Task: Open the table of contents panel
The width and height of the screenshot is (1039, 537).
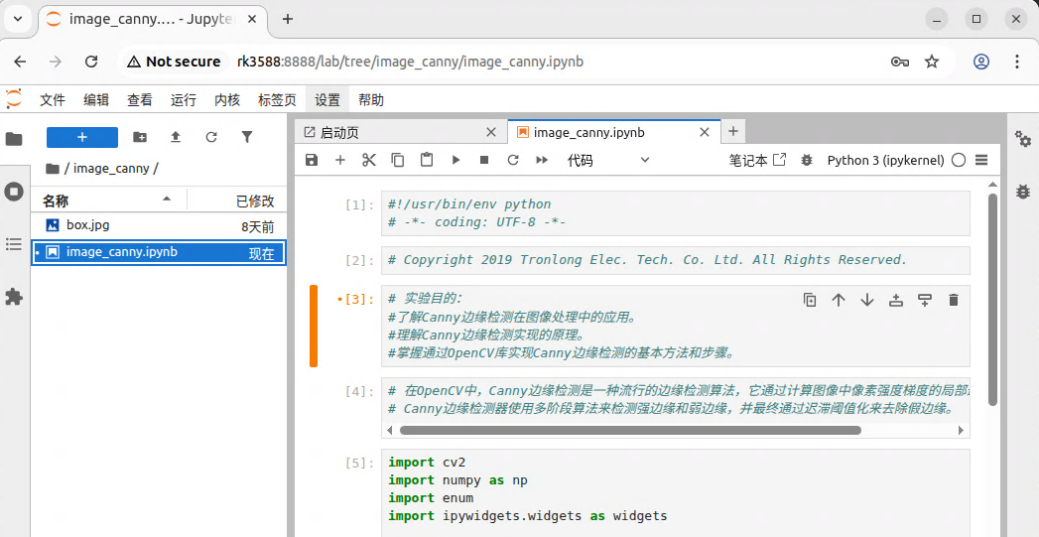Action: pyautogui.click(x=14, y=245)
